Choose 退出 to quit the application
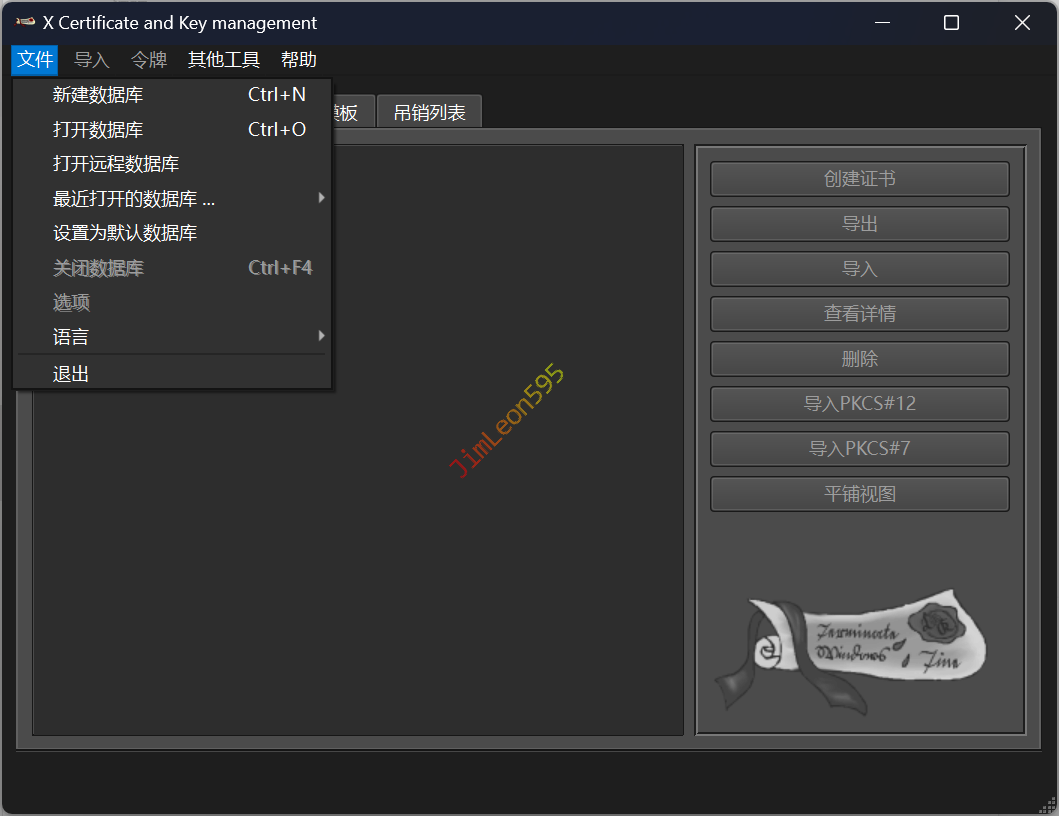 [x=71, y=374]
